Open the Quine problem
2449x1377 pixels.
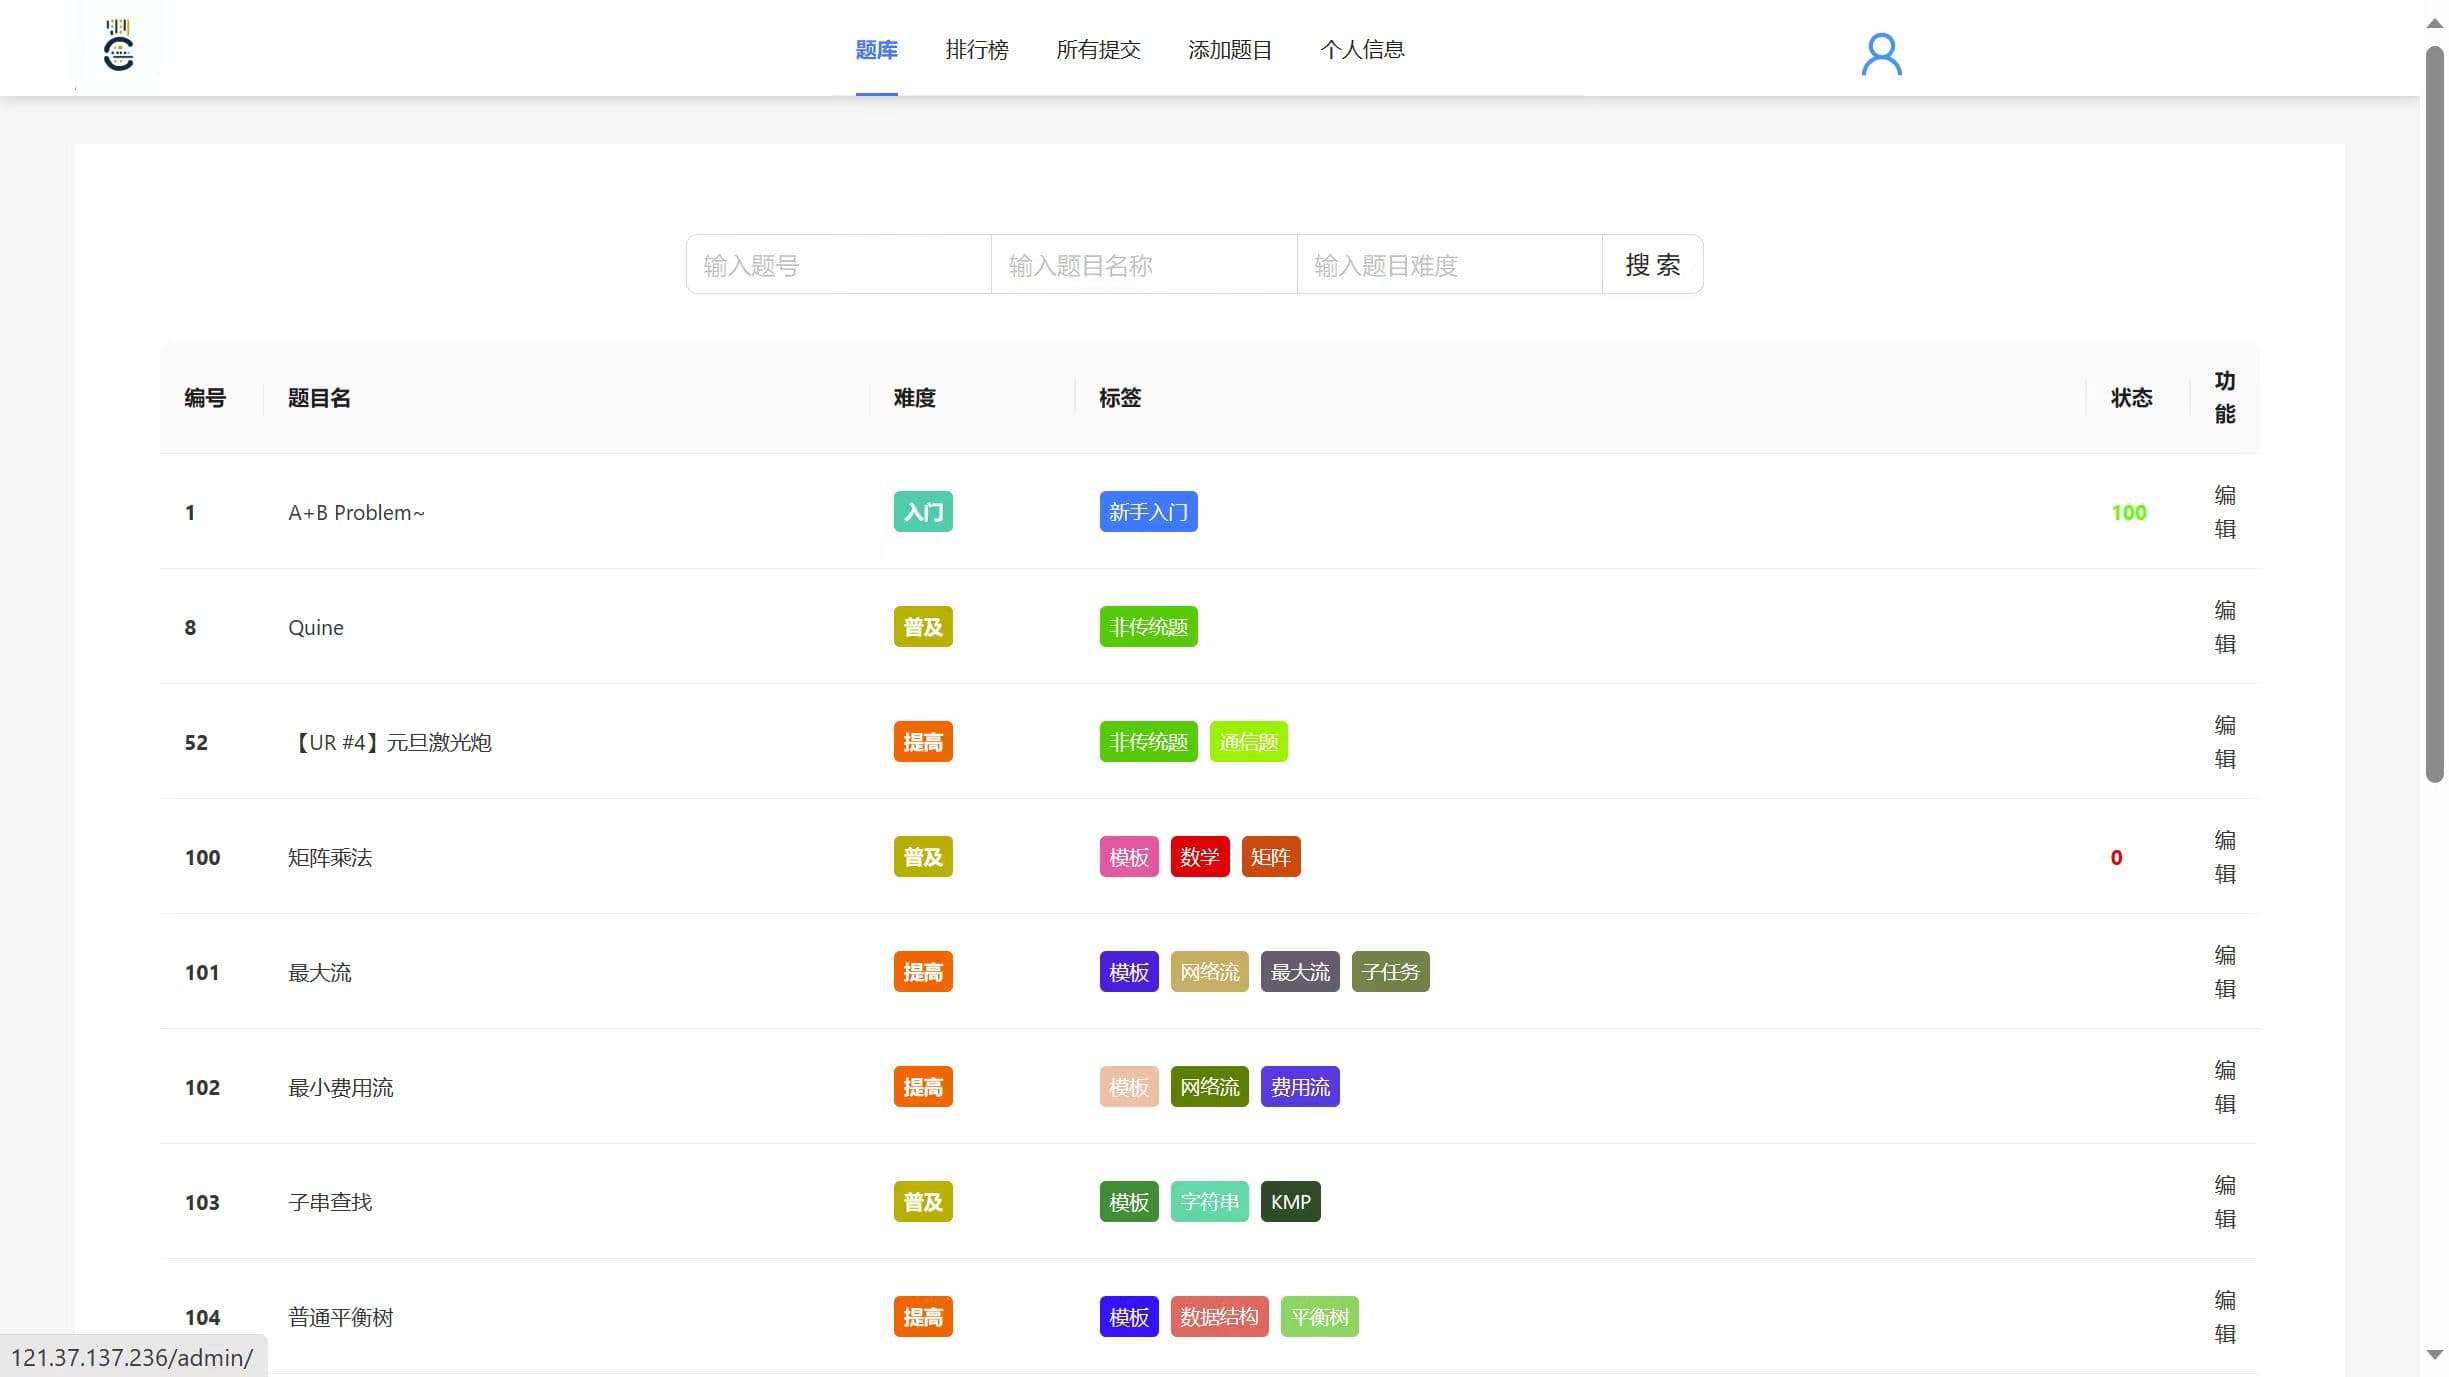click(315, 627)
